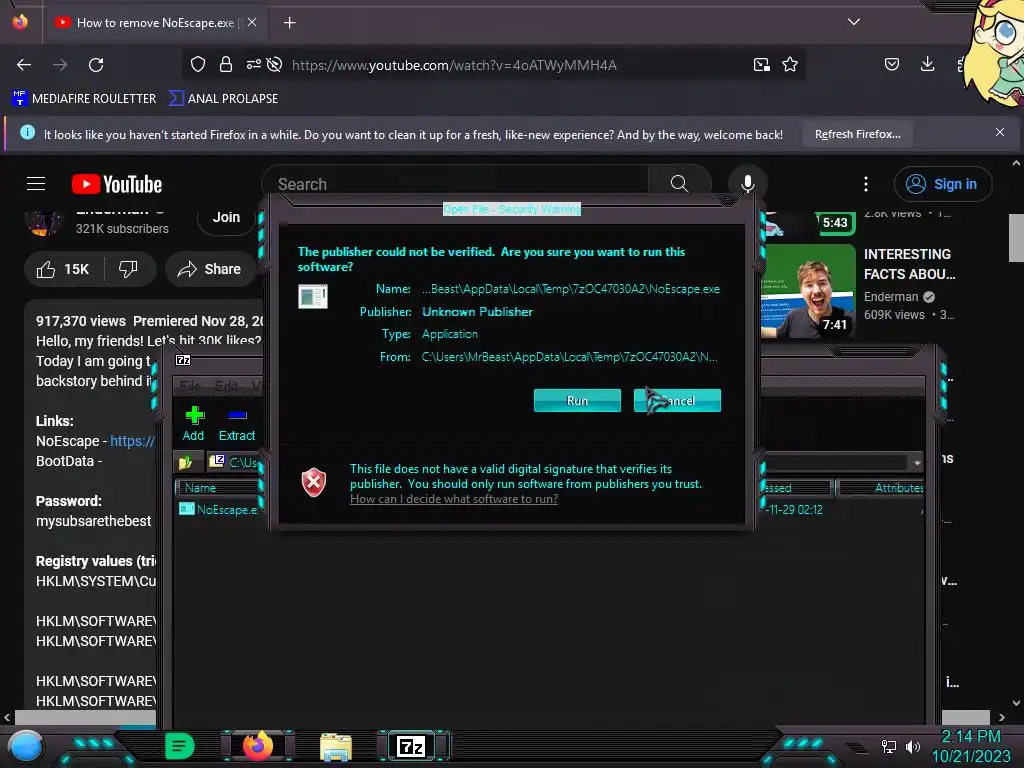The image size is (1024, 768).
Task: Go back in Firefox
Action: (24, 65)
